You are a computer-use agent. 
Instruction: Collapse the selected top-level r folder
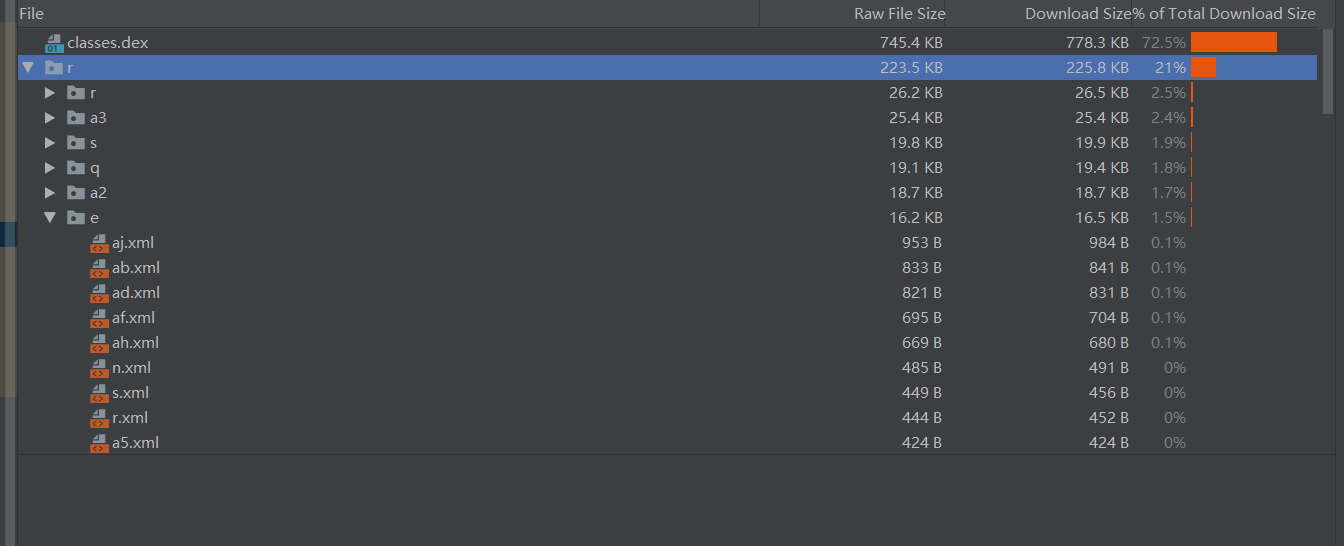click(x=28, y=68)
